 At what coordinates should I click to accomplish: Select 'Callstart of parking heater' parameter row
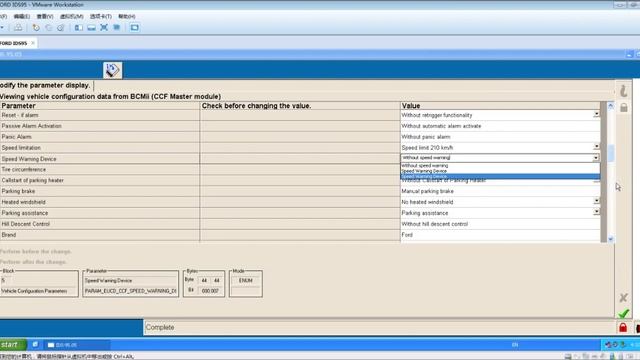click(x=100, y=180)
